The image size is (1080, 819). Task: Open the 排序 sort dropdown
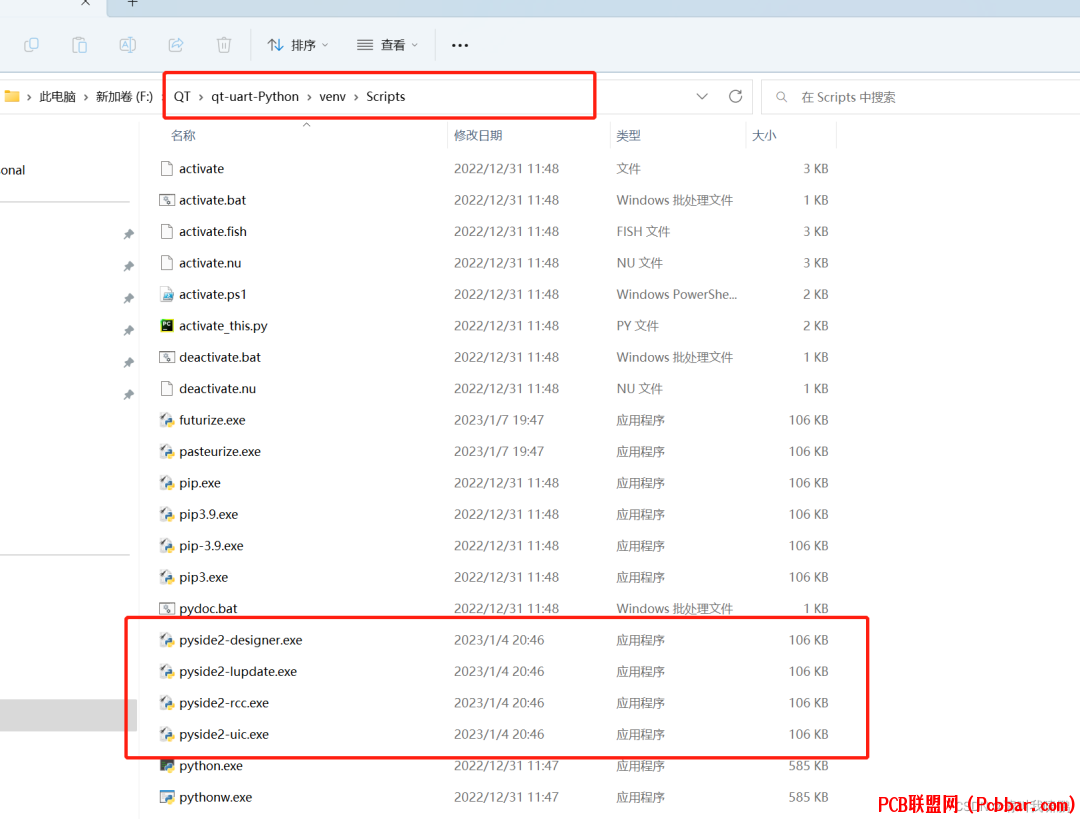click(298, 45)
